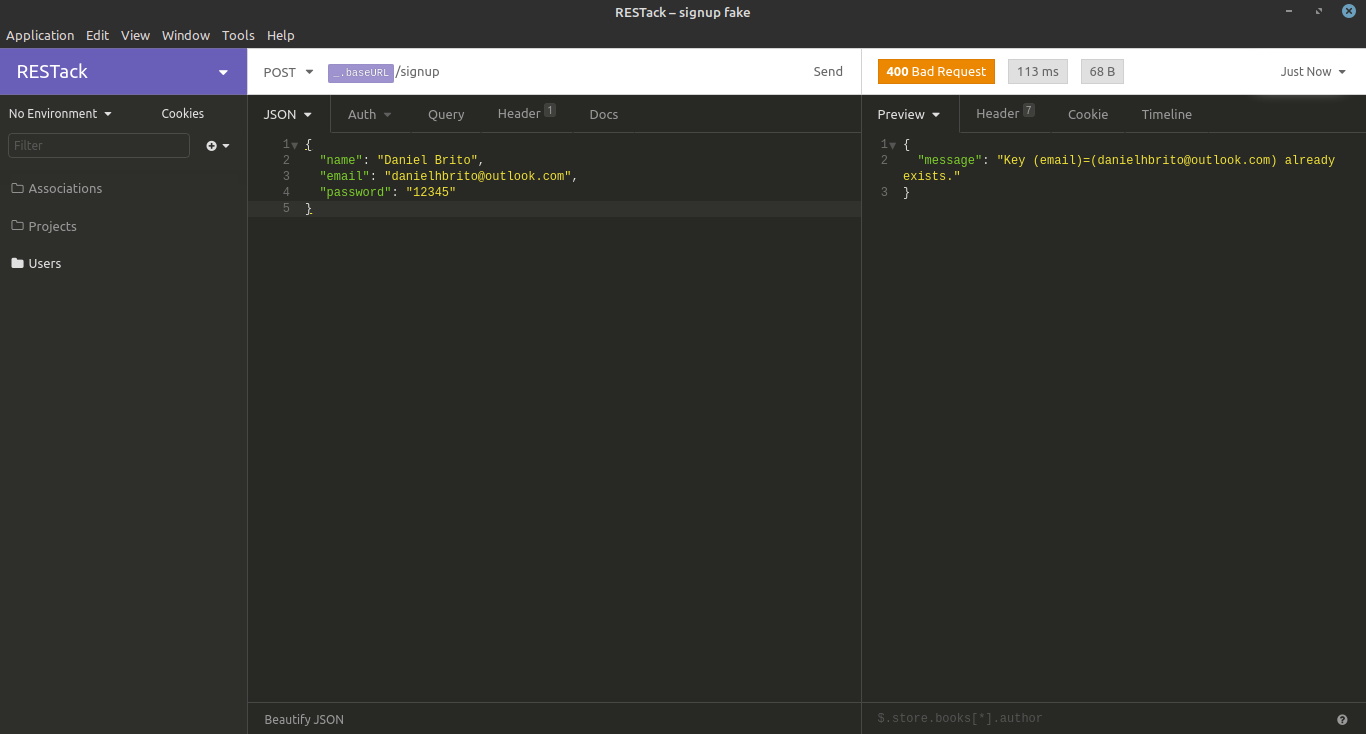Click the Associations folder icon
The width and height of the screenshot is (1366, 734).
click(x=17, y=188)
